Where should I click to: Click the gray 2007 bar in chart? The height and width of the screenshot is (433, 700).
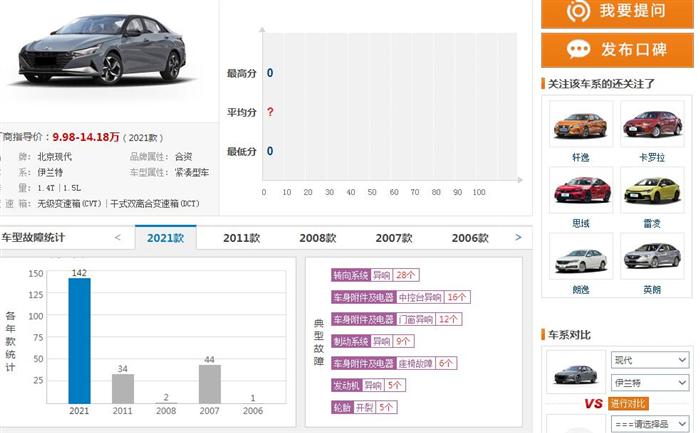[x=210, y=384]
